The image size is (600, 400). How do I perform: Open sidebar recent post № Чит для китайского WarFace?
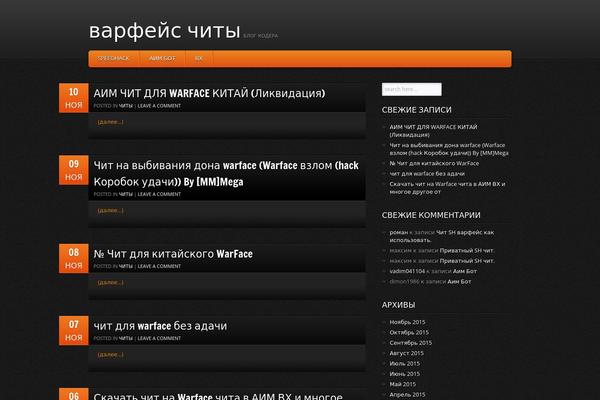pyautogui.click(x=434, y=163)
